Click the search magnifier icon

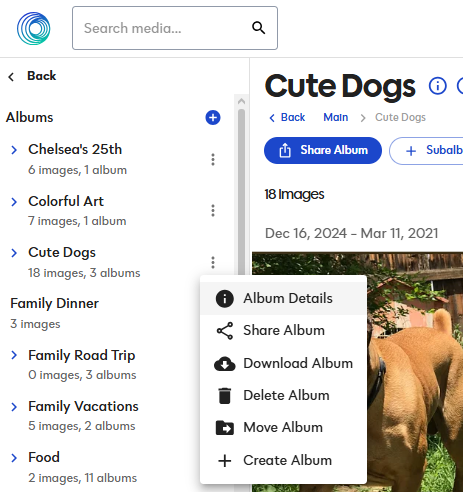(x=258, y=28)
